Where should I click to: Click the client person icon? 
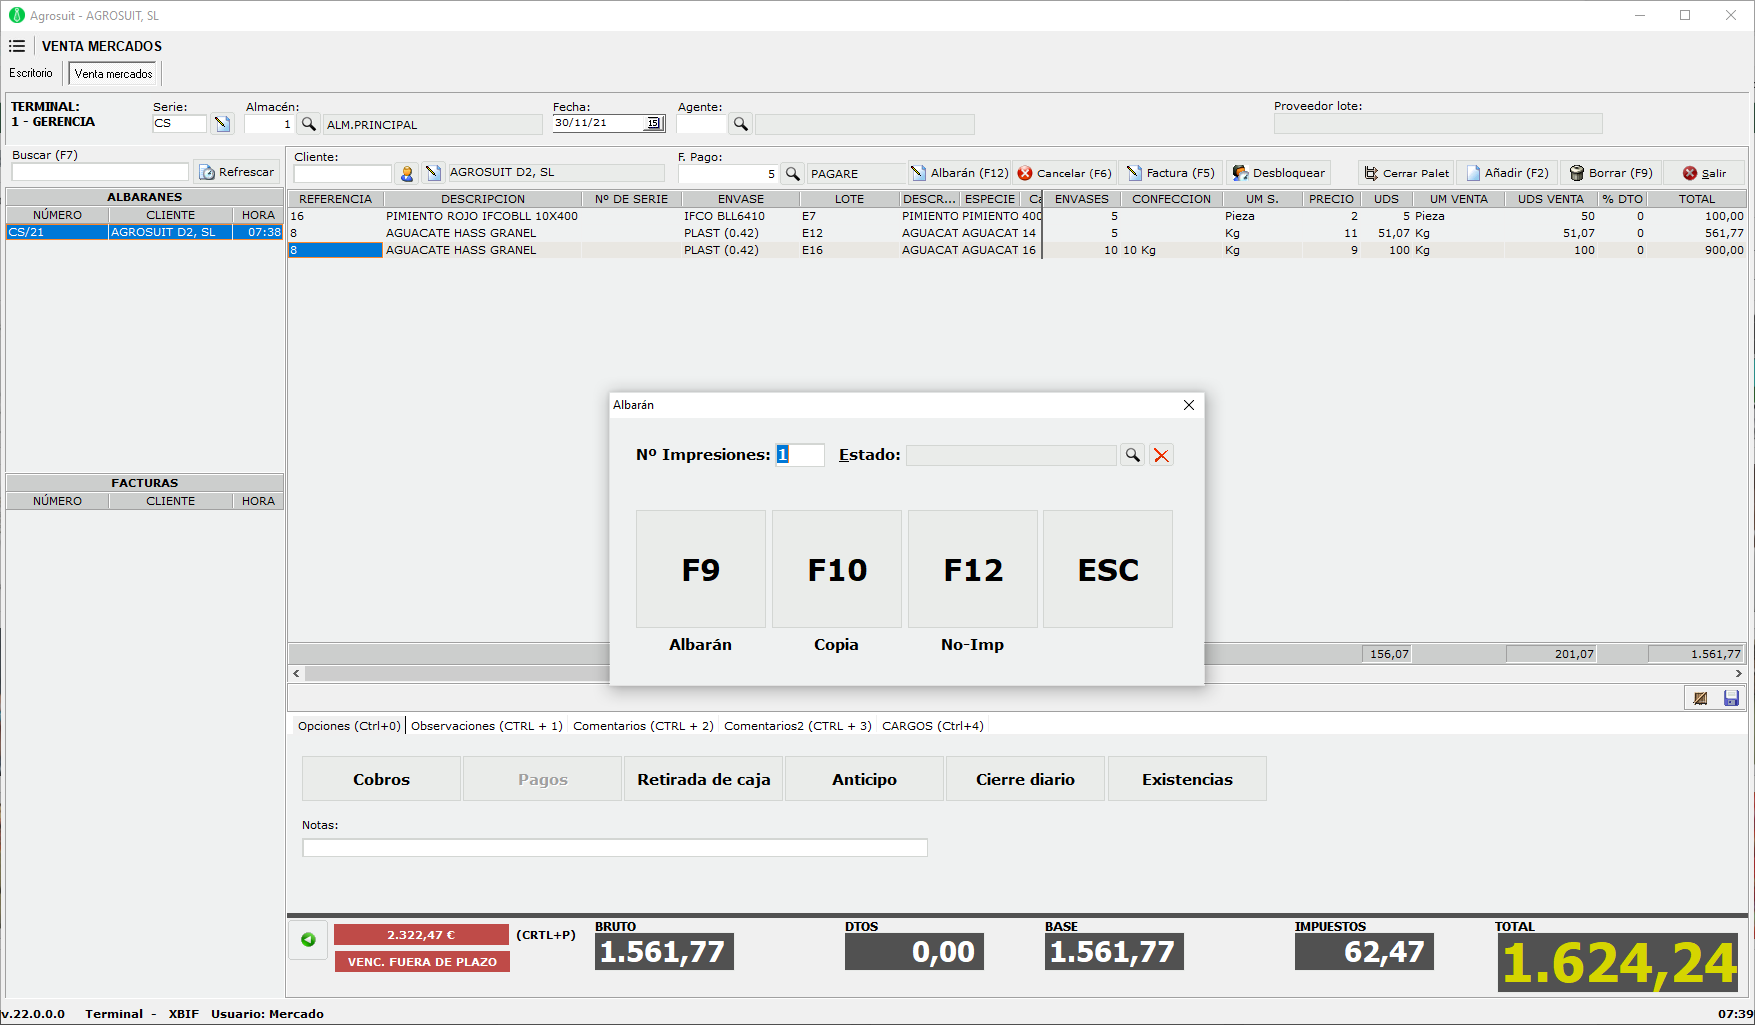coord(407,173)
